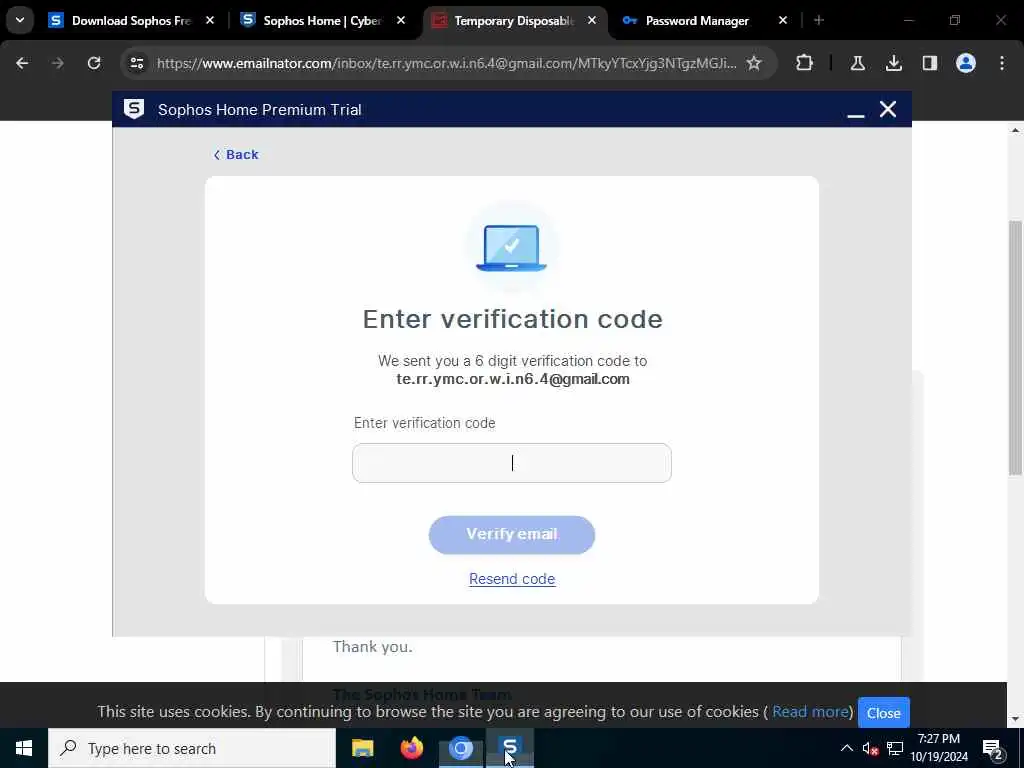Click the Verify email button
This screenshot has height=768, width=1024.
(511, 535)
